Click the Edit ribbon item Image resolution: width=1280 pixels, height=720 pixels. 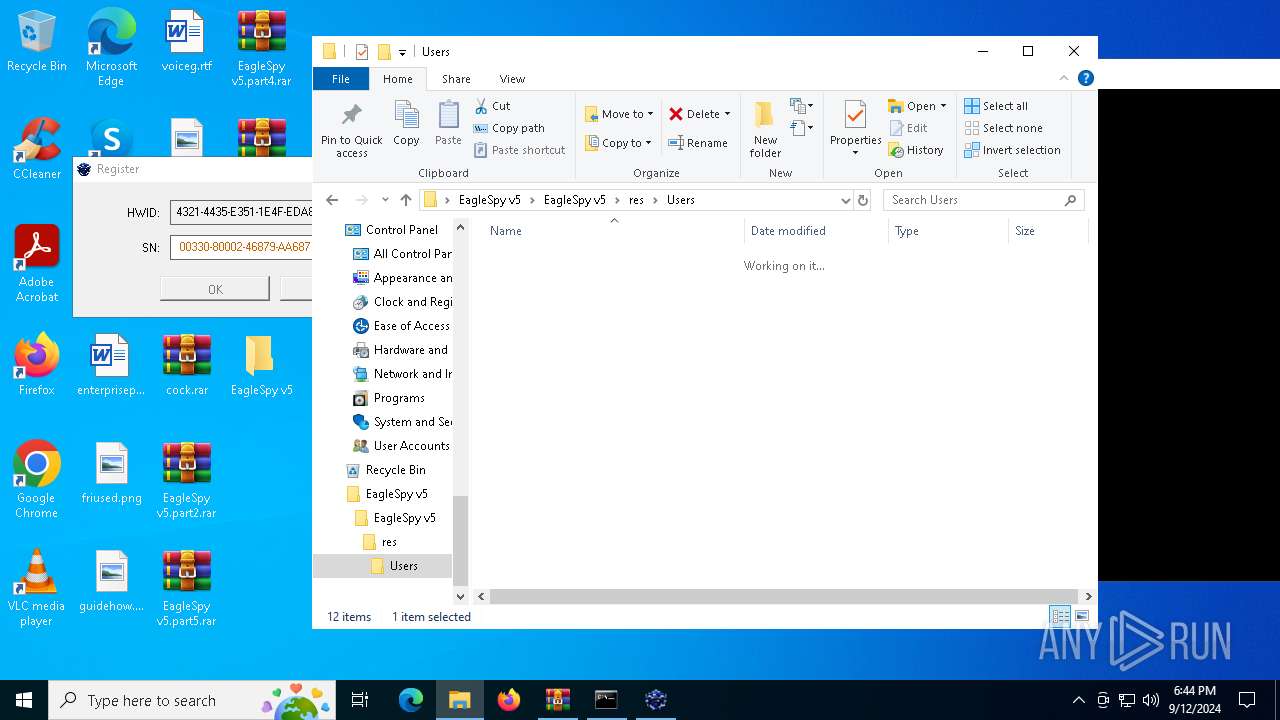pos(908,128)
